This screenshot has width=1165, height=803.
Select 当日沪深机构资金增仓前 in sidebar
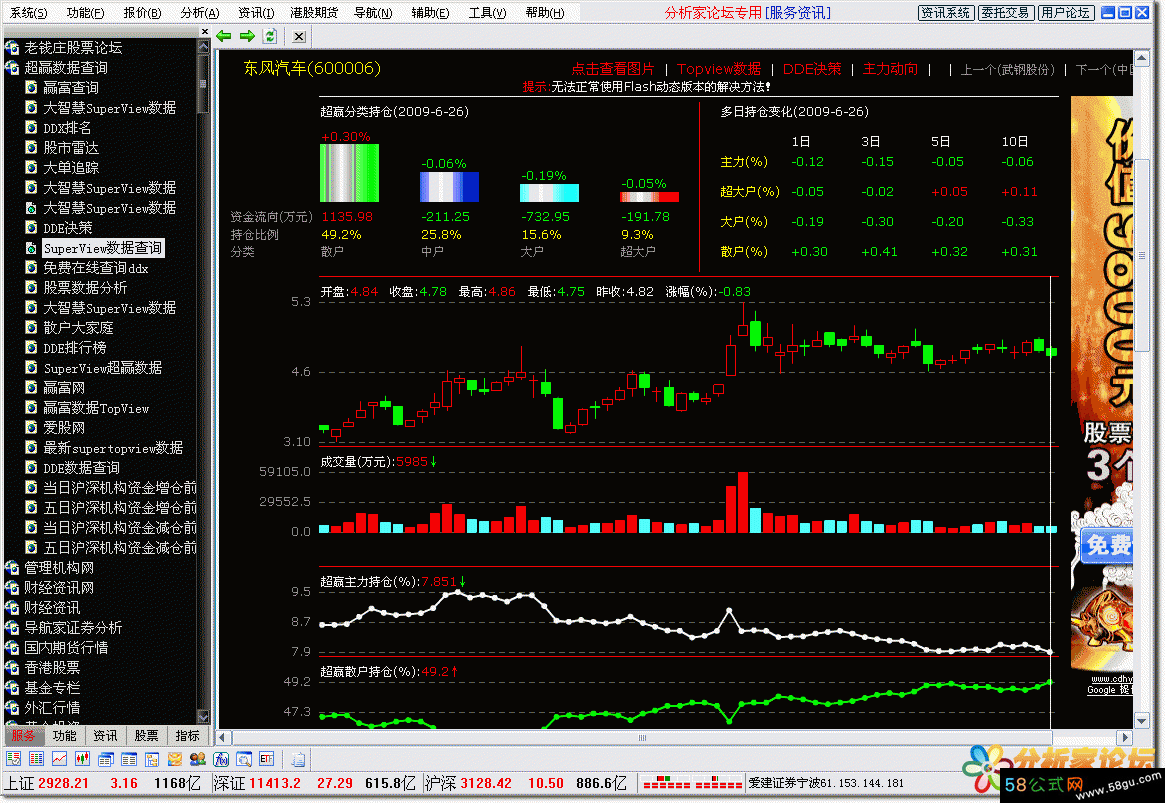[x=120, y=488]
